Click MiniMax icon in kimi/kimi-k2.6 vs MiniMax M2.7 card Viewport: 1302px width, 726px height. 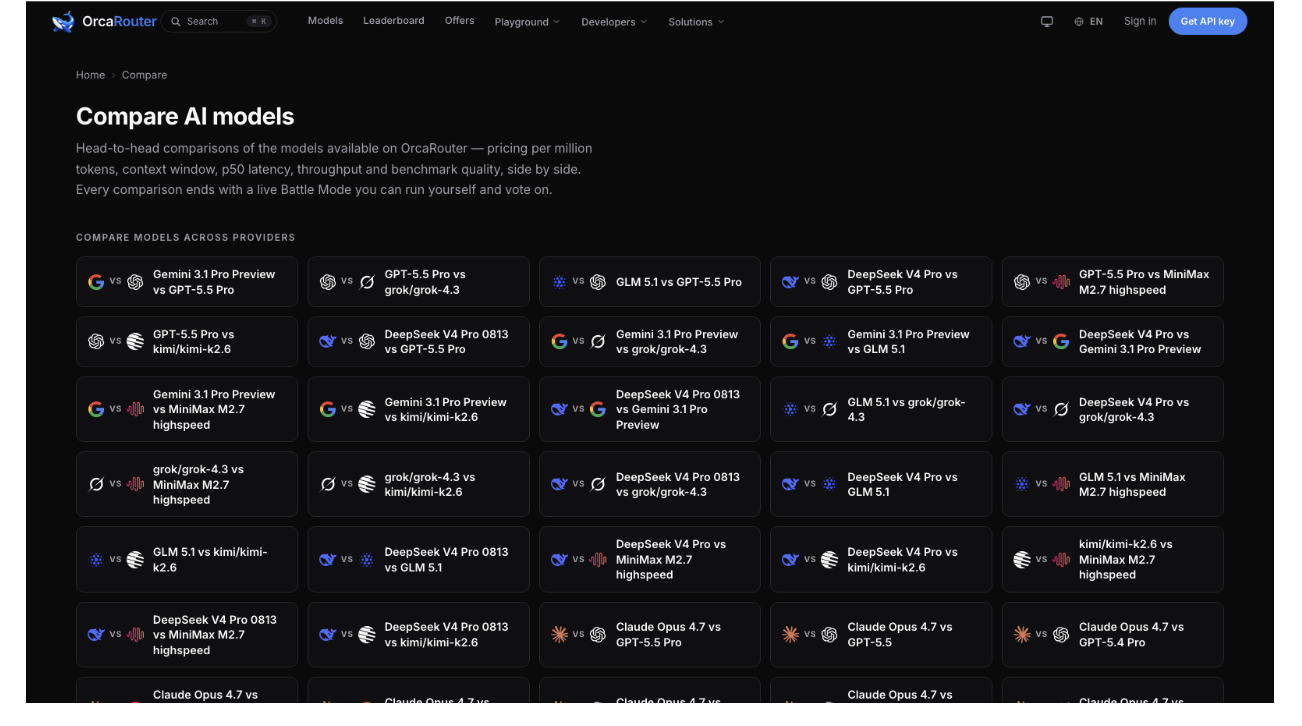coord(1061,560)
